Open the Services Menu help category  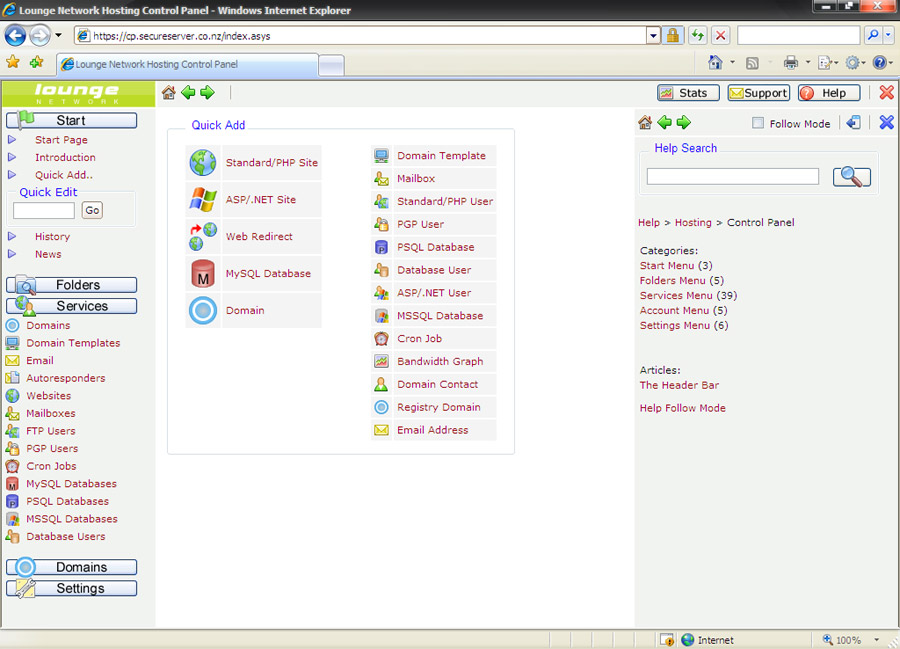point(676,296)
